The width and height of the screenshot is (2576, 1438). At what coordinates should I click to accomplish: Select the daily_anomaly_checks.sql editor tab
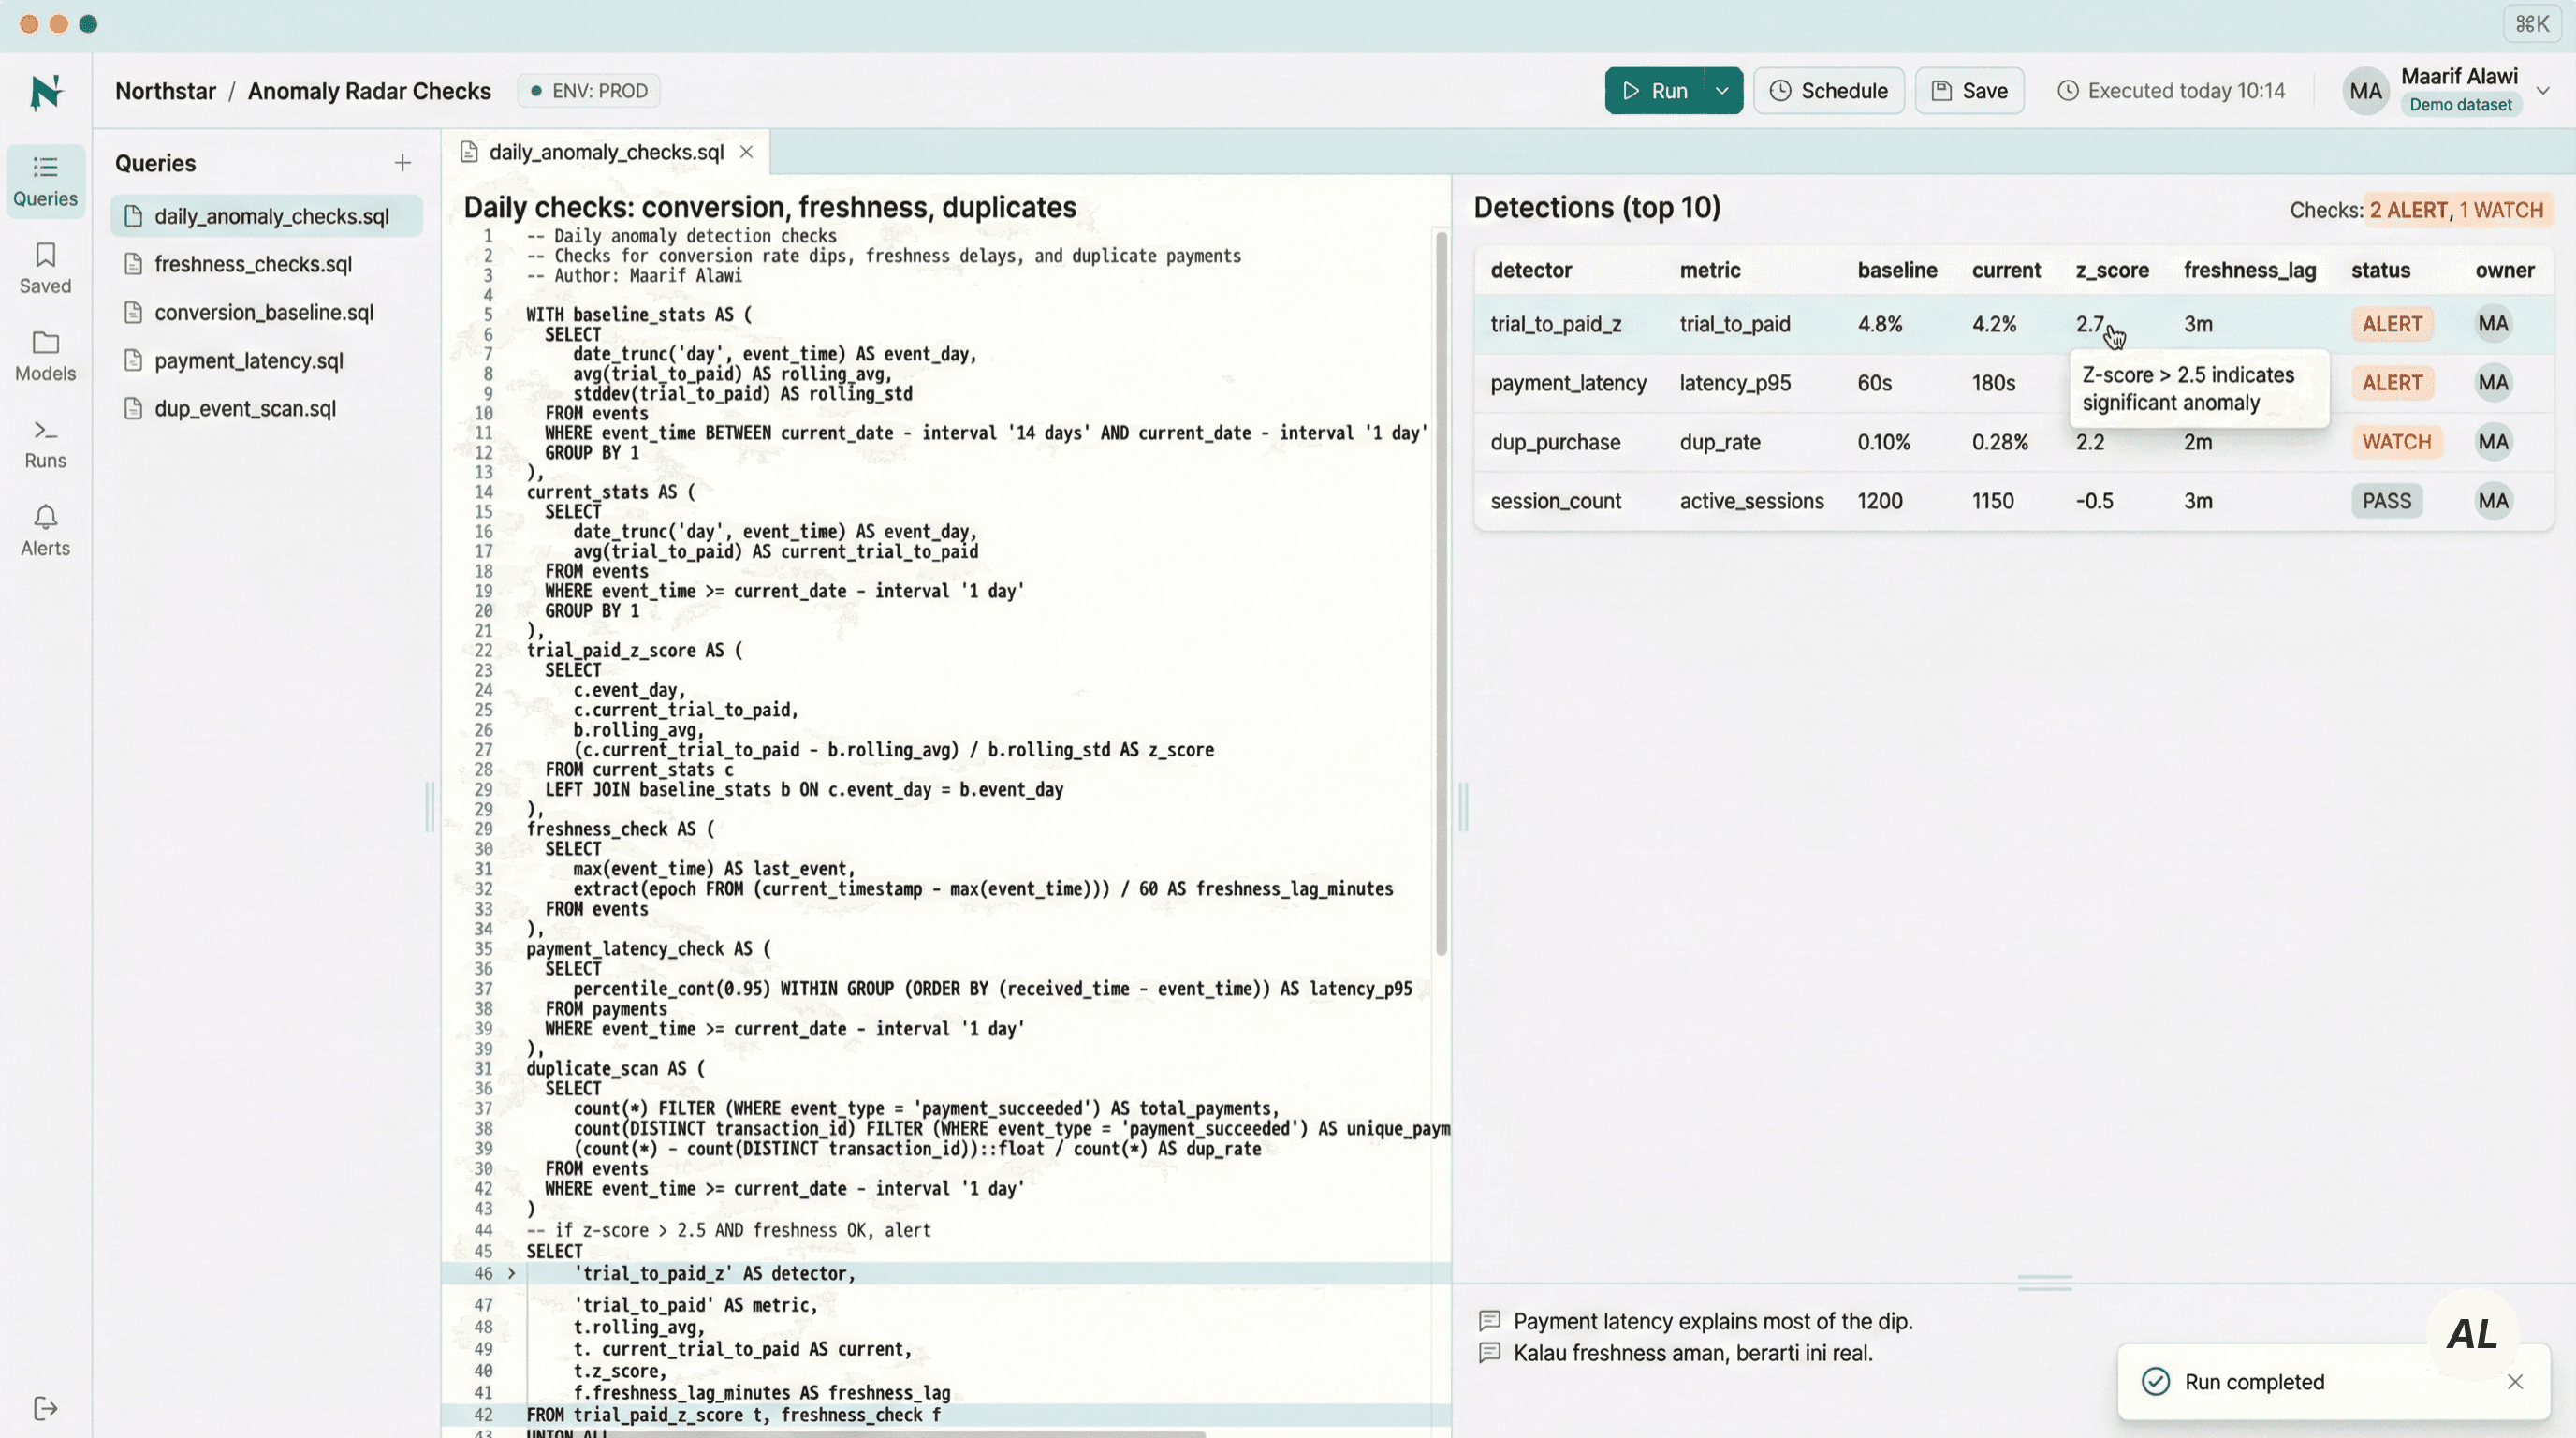click(x=605, y=152)
